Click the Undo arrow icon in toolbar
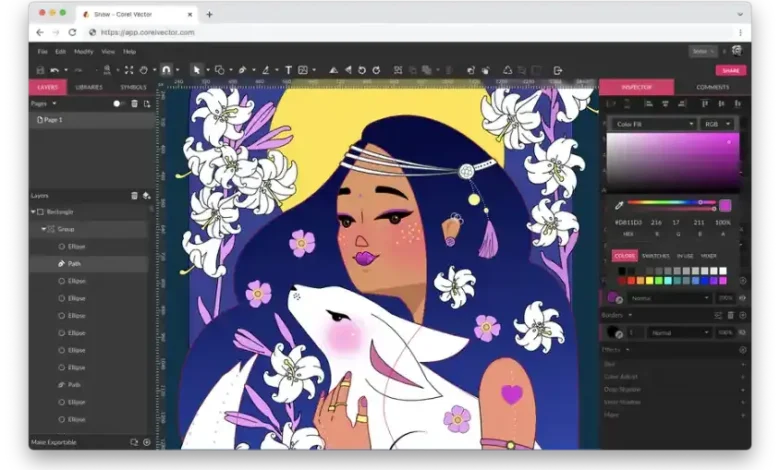The image size is (780, 470). [55, 71]
